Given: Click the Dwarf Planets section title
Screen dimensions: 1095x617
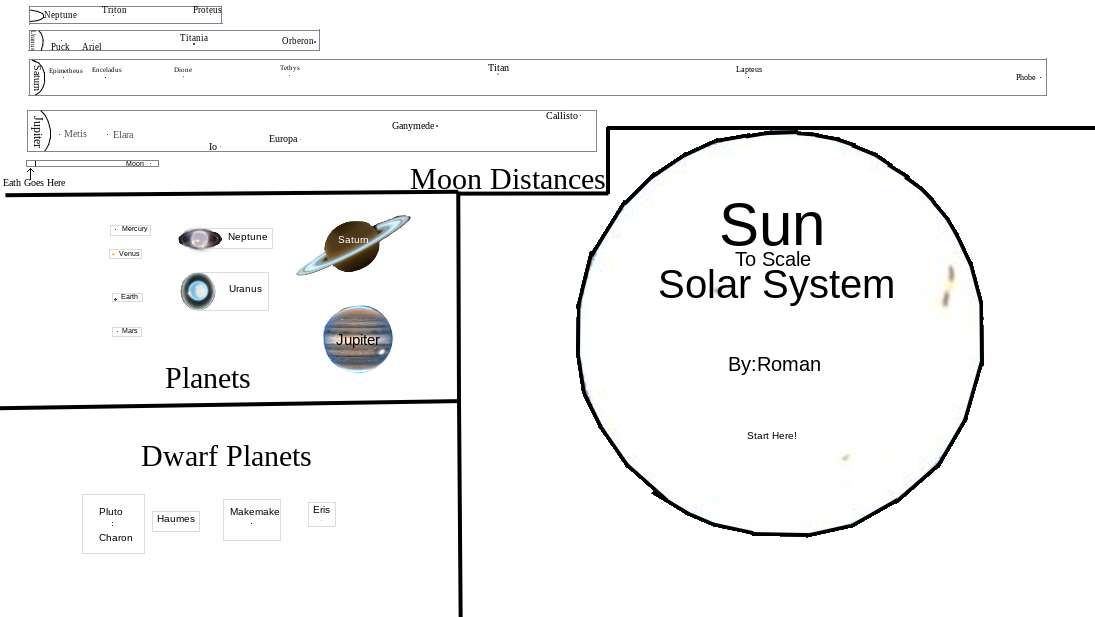Looking at the screenshot, I should (226, 457).
